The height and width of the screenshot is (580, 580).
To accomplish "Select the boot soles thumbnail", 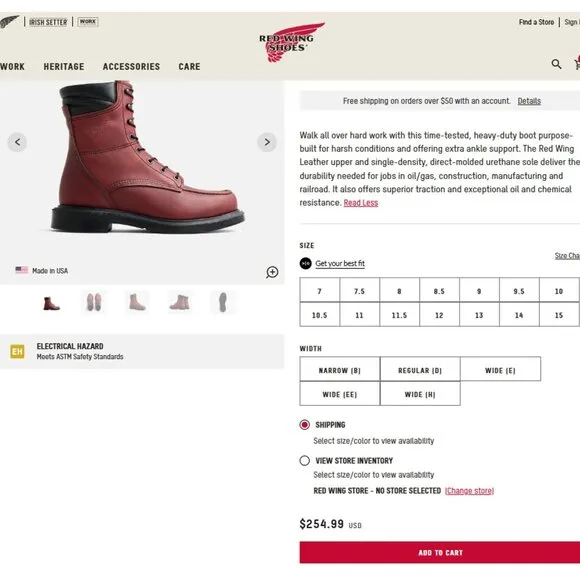I will (x=94, y=302).
